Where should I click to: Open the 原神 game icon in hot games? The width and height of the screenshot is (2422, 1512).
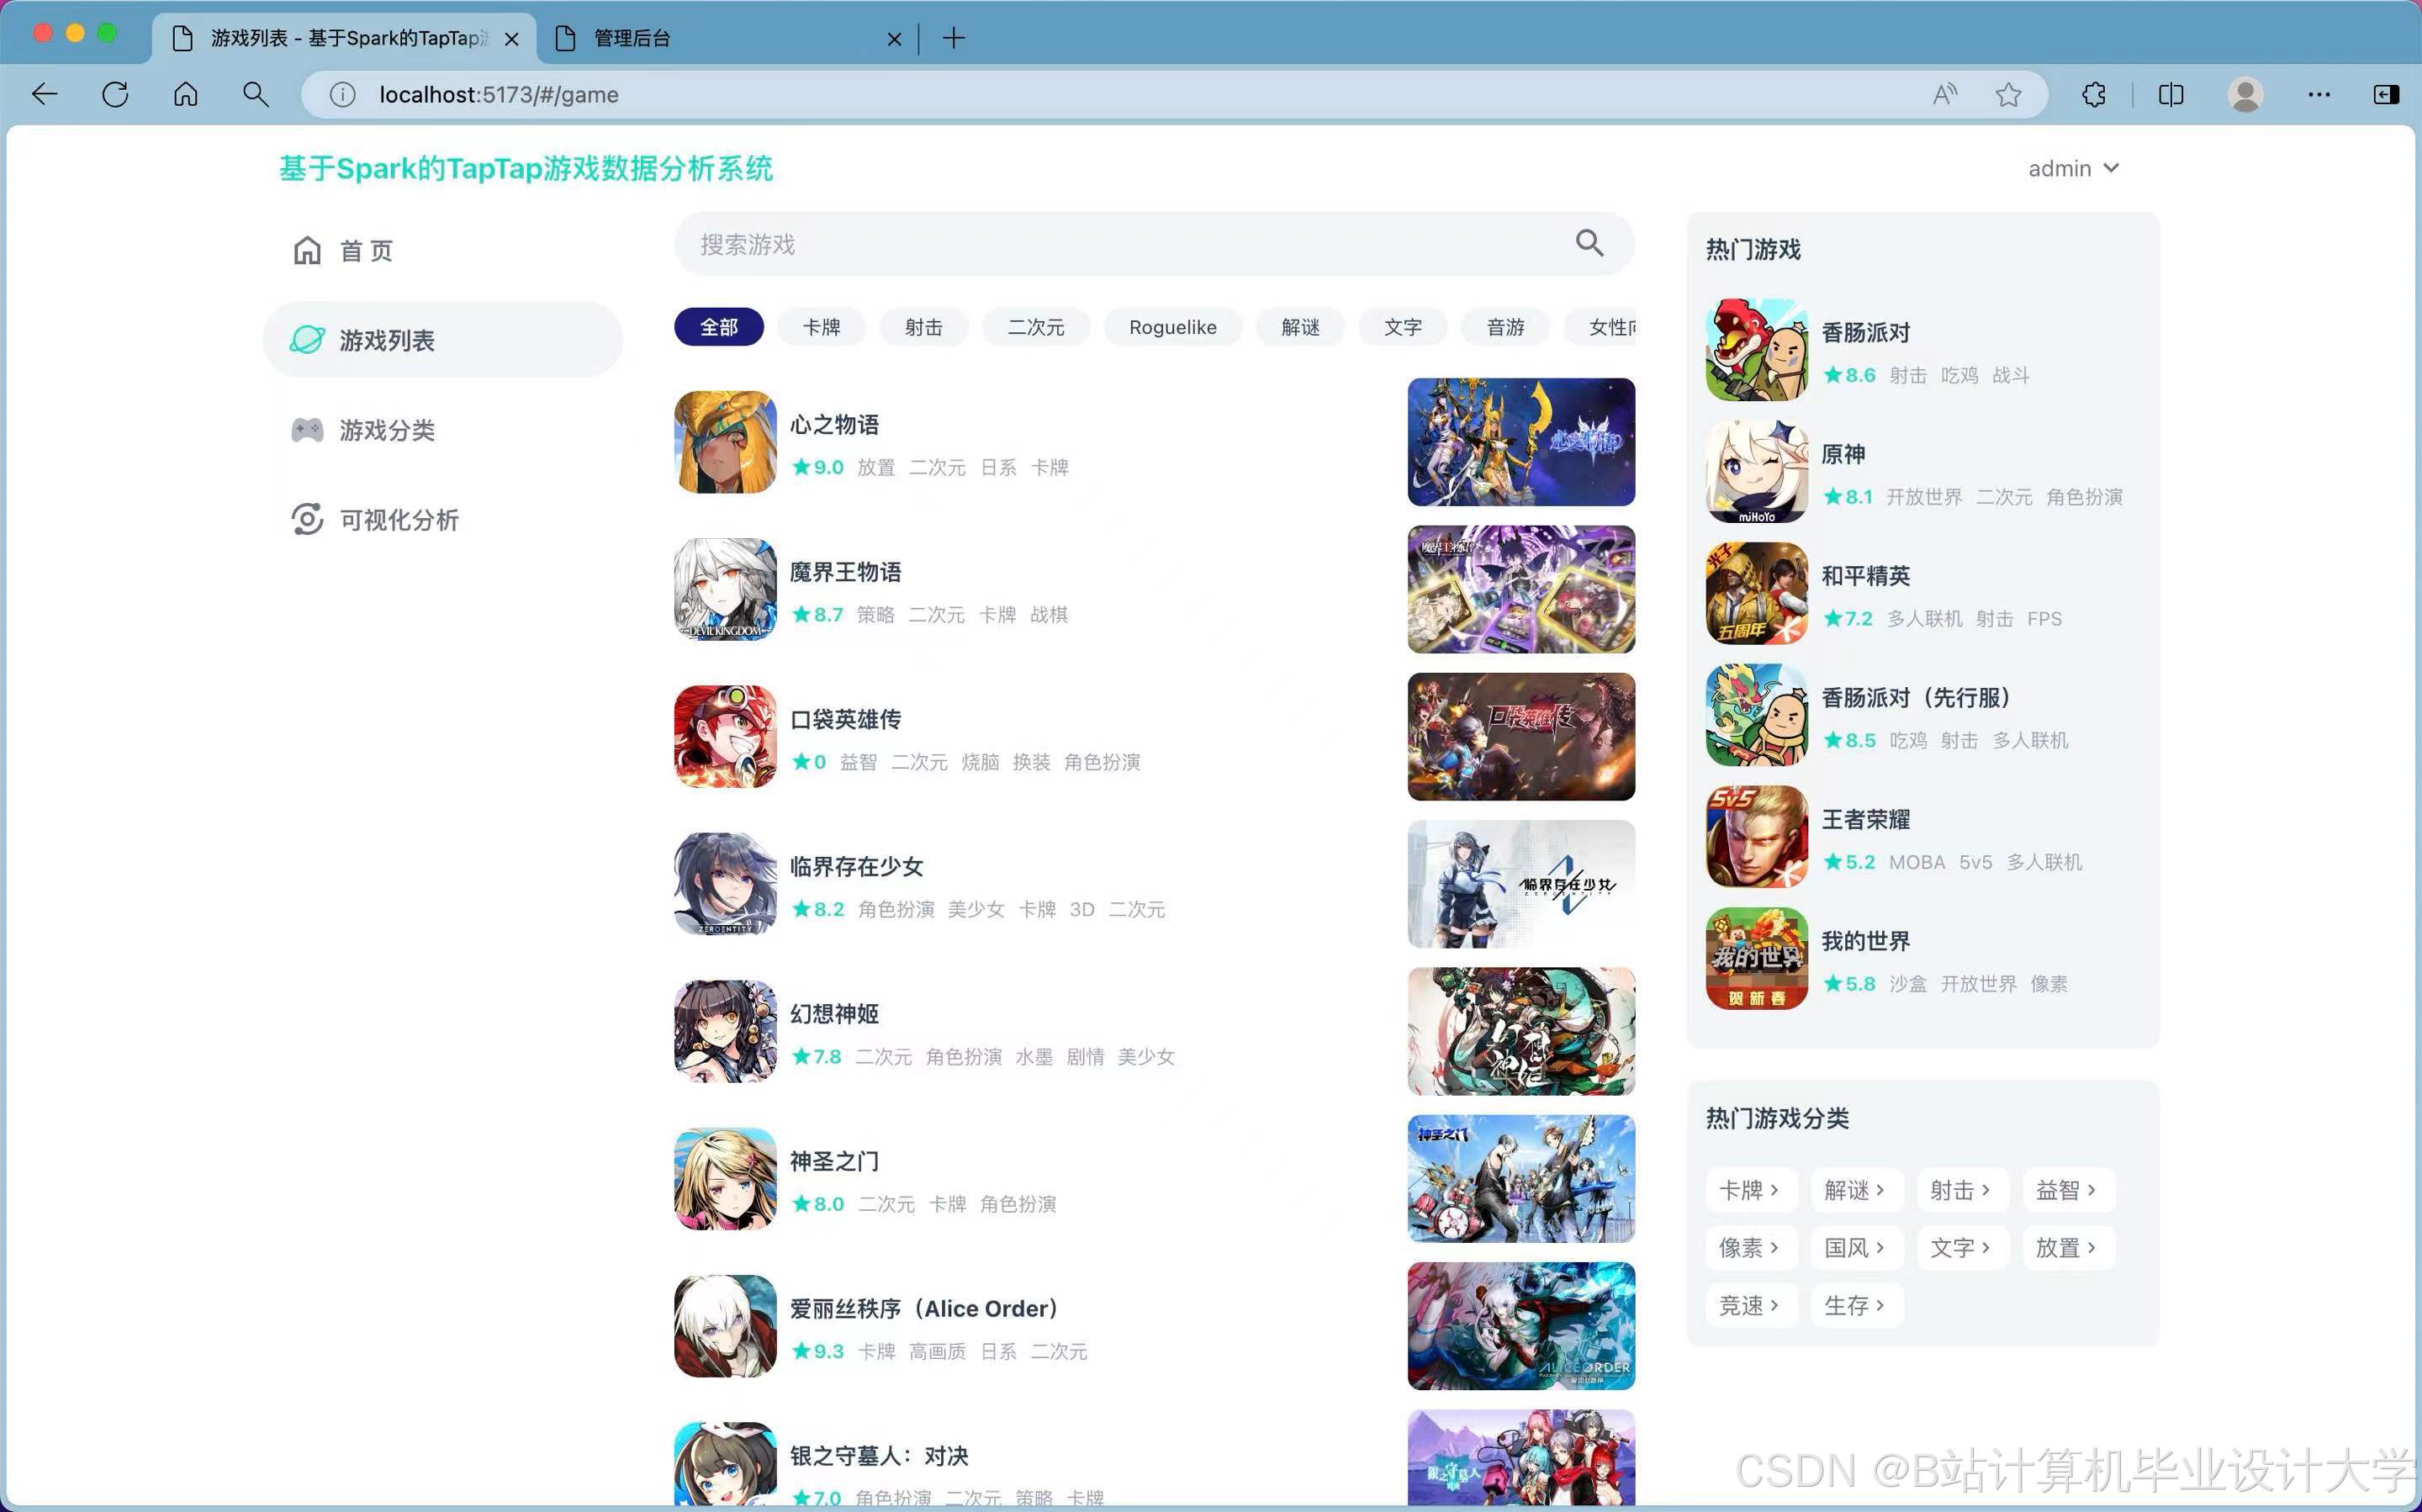click(x=1756, y=472)
